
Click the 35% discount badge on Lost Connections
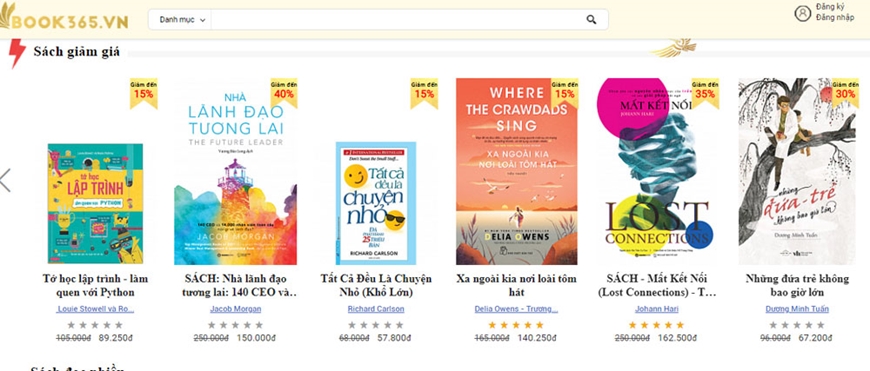point(705,93)
